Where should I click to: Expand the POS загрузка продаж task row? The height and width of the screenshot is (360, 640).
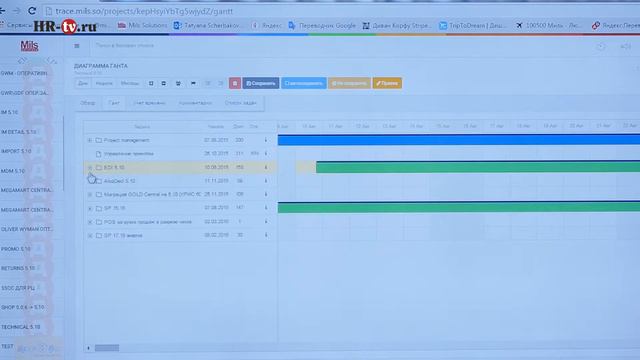coord(90,222)
